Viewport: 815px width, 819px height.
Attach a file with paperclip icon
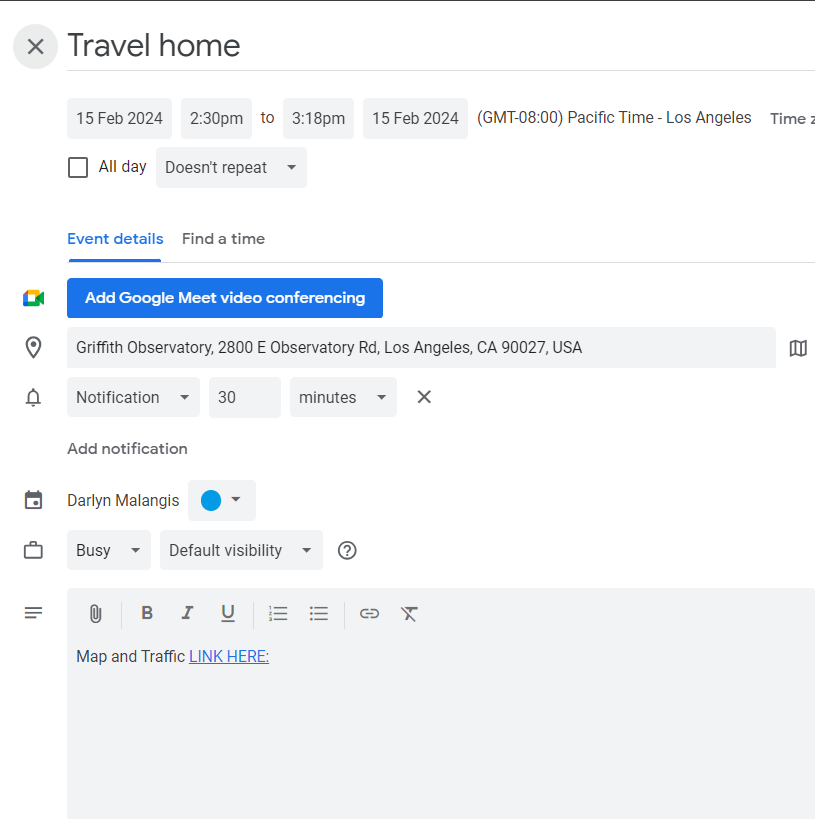coord(96,614)
